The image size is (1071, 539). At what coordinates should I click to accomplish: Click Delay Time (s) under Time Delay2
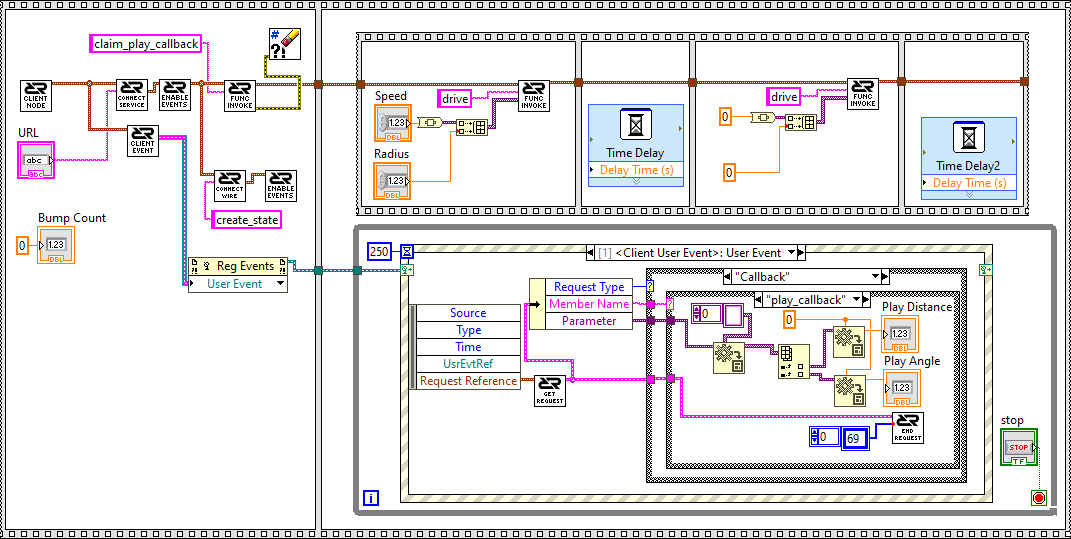pyautogui.click(x=969, y=183)
